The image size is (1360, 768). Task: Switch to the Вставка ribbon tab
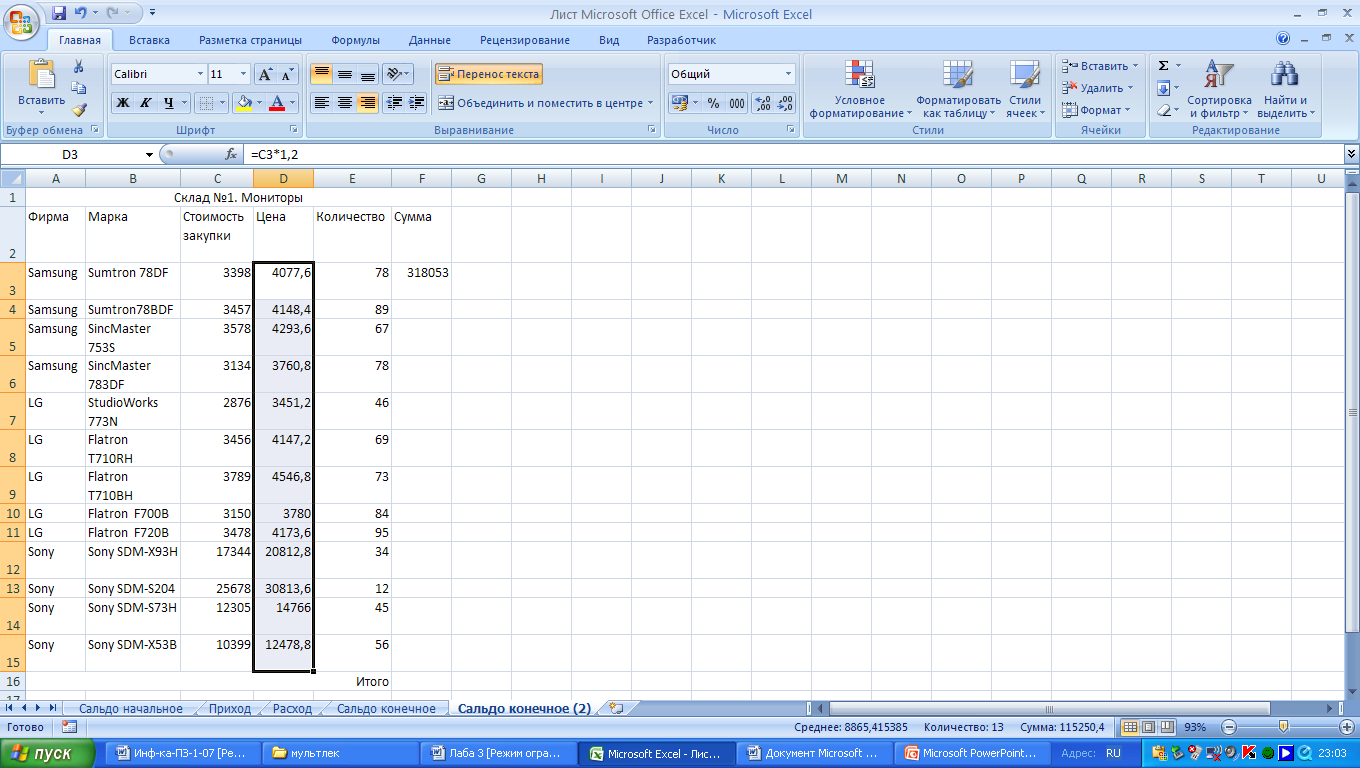[149, 40]
